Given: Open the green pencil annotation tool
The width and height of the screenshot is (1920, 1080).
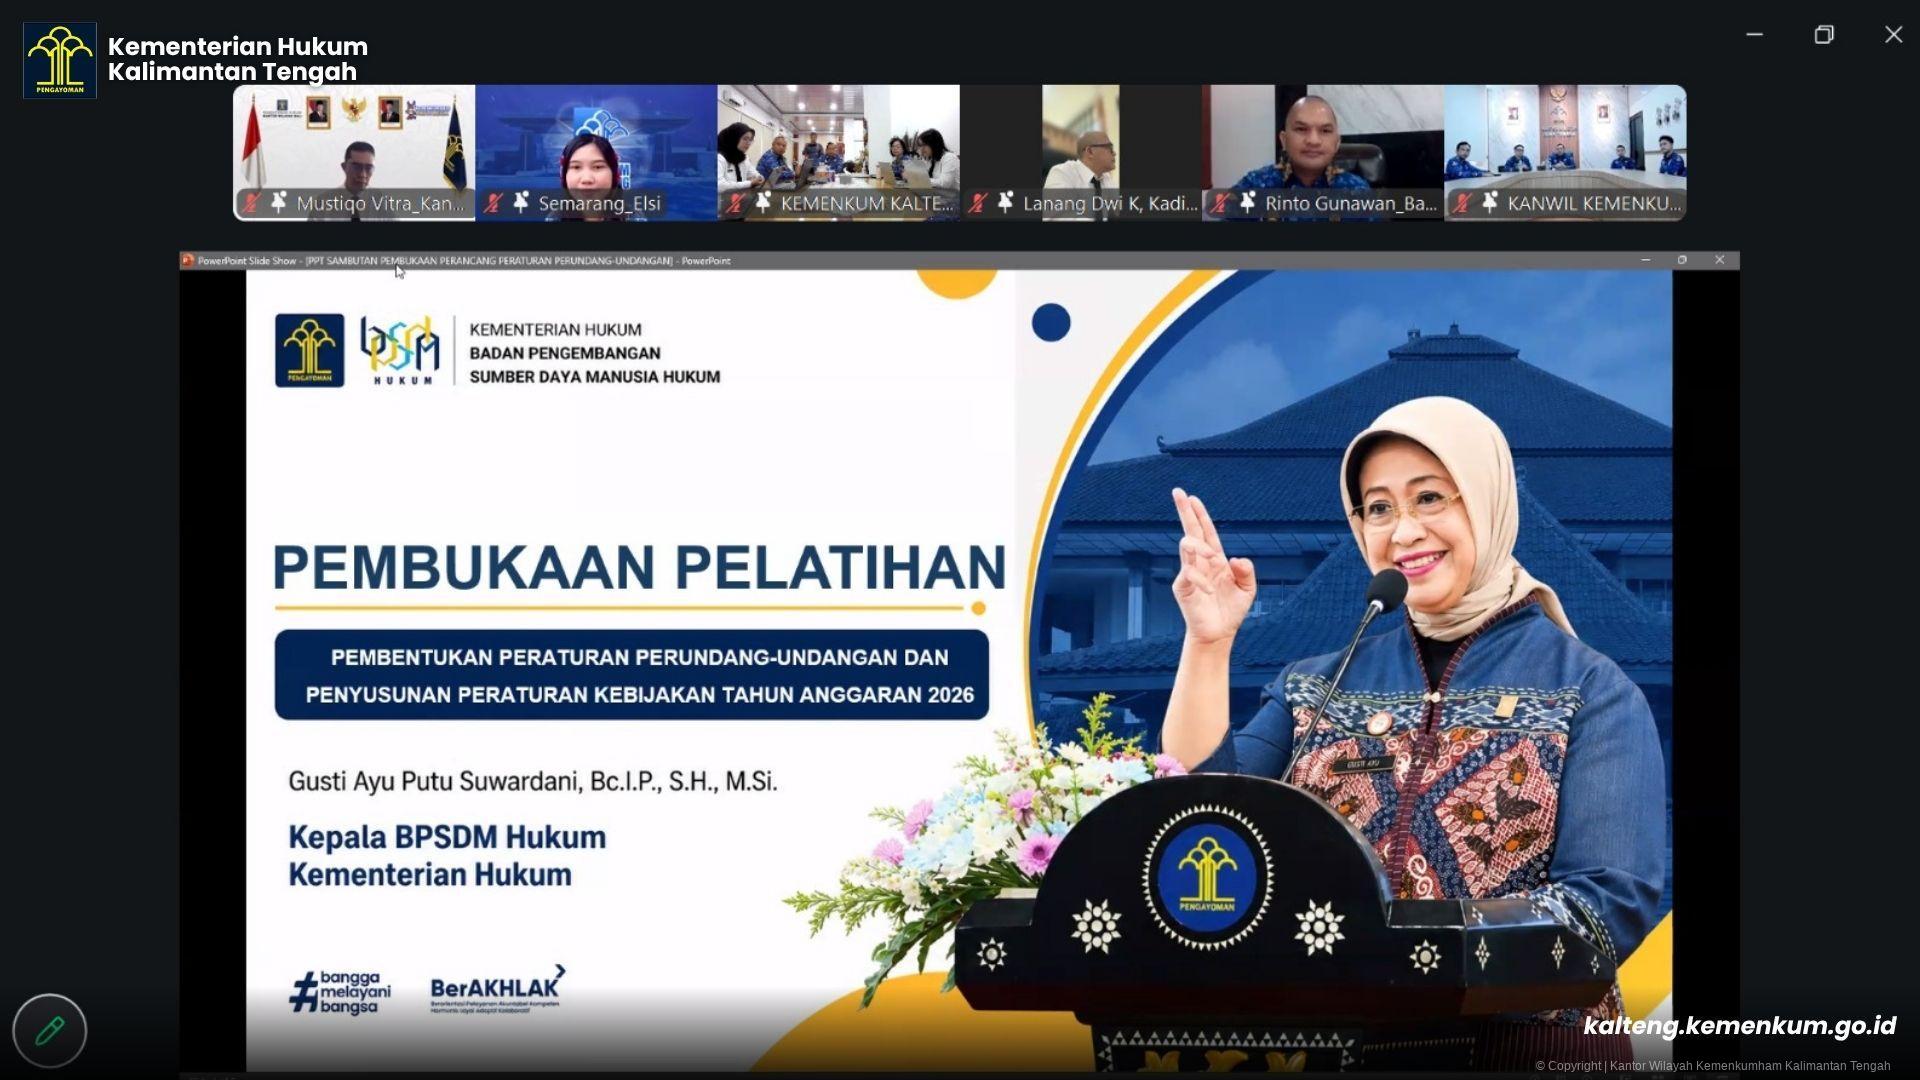Looking at the screenshot, I should point(50,1030).
